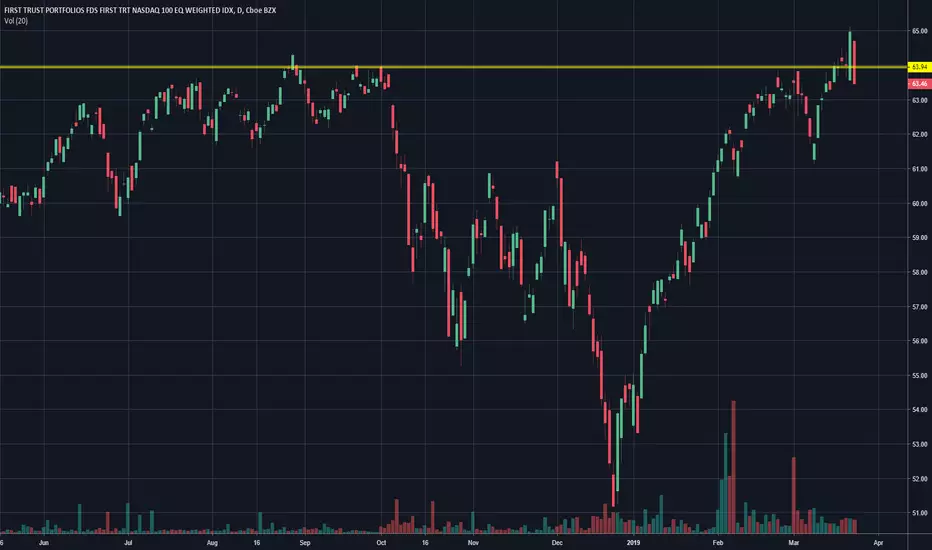The width and height of the screenshot is (932, 550).
Task: Click the Jun label on time axis
Action: click(x=43, y=543)
